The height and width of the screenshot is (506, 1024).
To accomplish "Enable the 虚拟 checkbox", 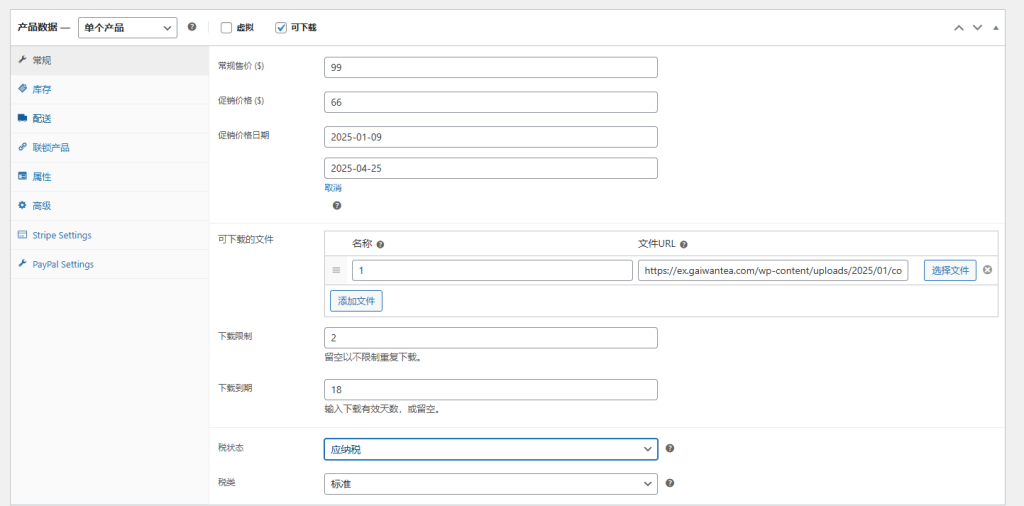I will pyautogui.click(x=226, y=27).
